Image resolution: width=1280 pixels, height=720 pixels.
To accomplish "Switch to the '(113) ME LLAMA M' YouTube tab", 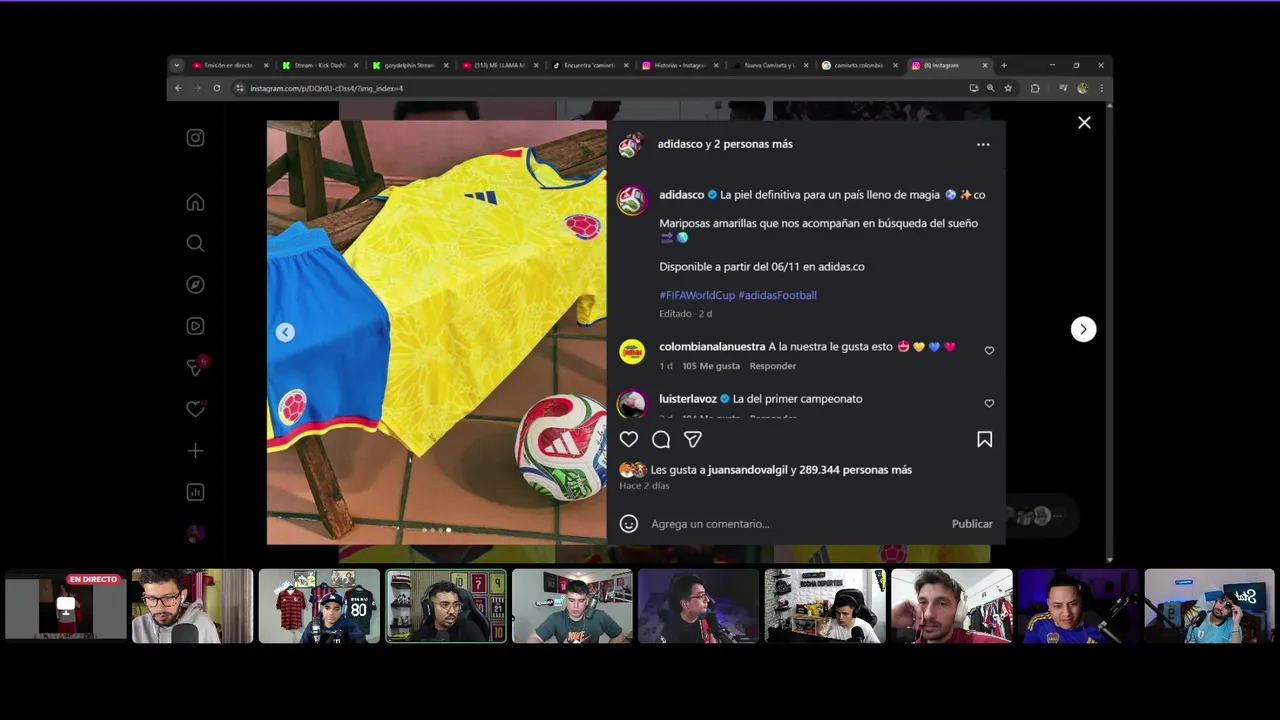I will point(498,65).
